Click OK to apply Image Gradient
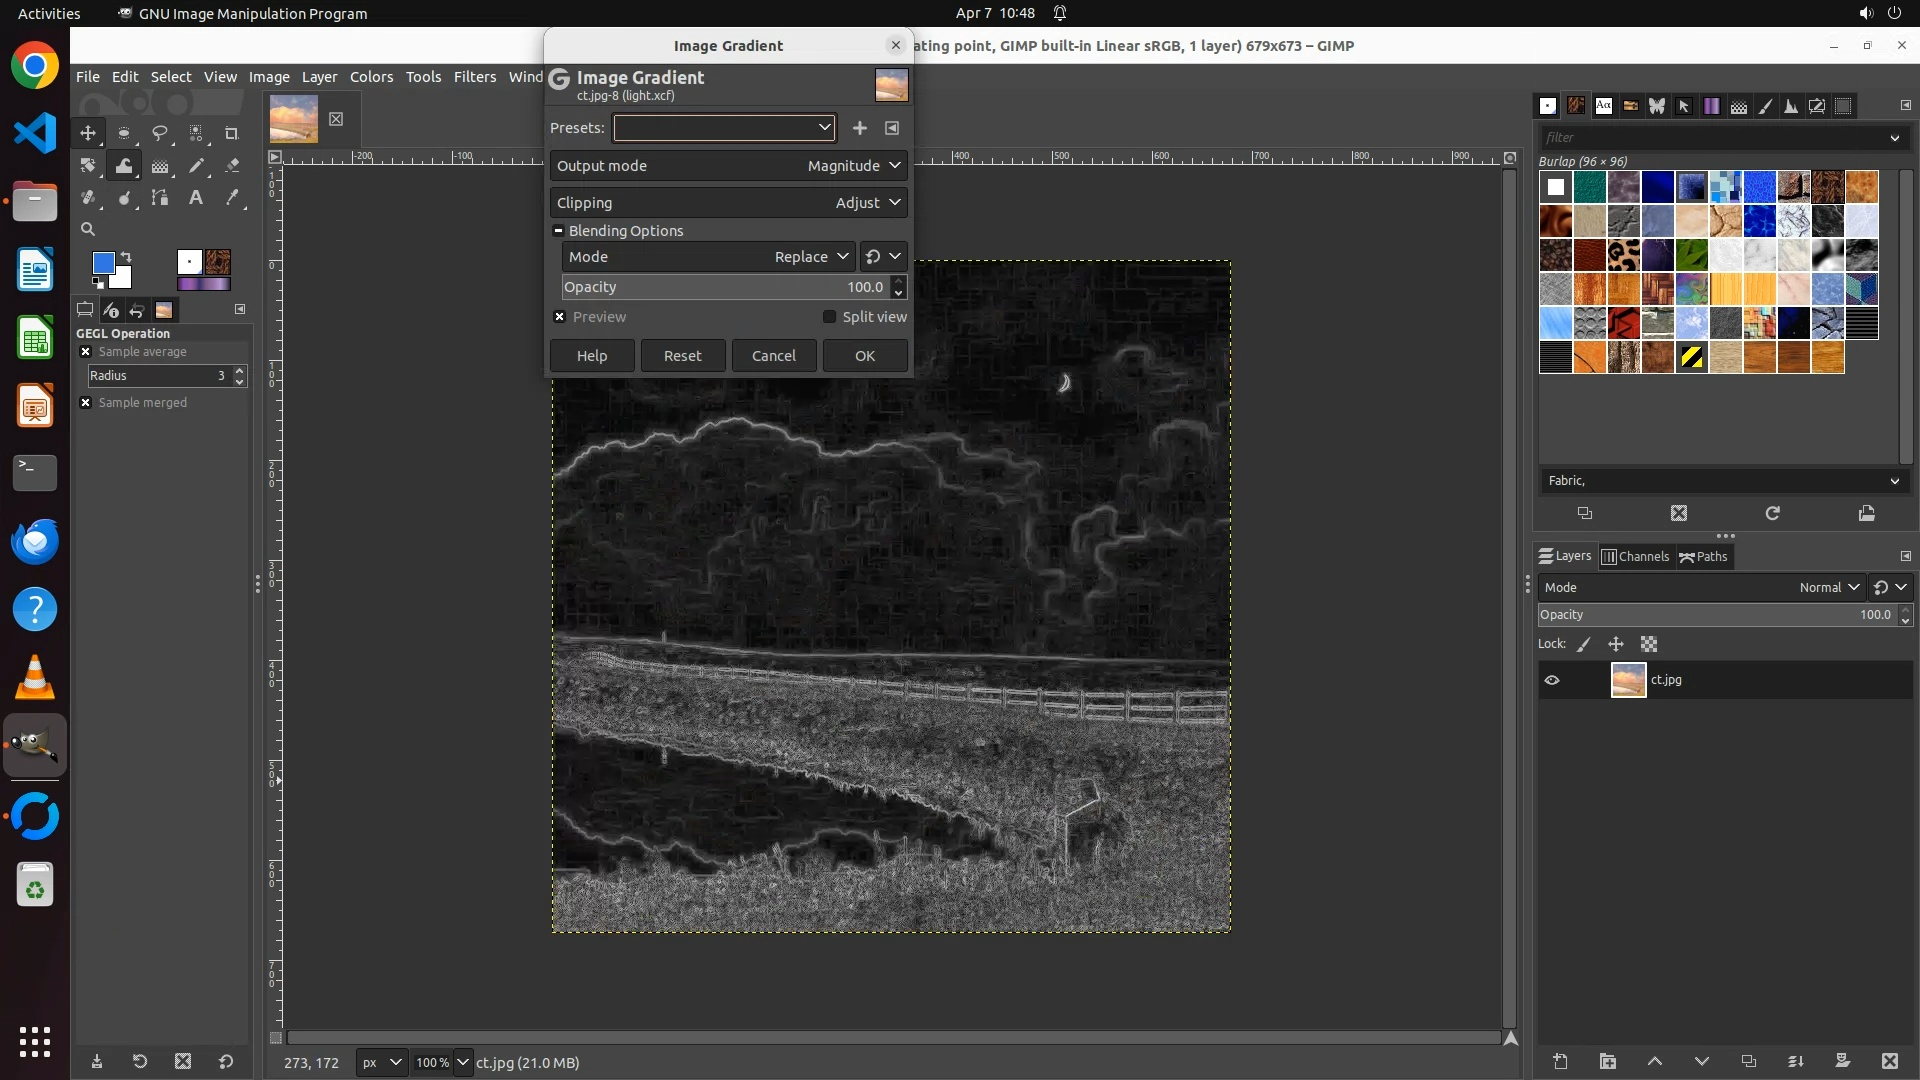Image resolution: width=1920 pixels, height=1080 pixels. pyautogui.click(x=864, y=356)
